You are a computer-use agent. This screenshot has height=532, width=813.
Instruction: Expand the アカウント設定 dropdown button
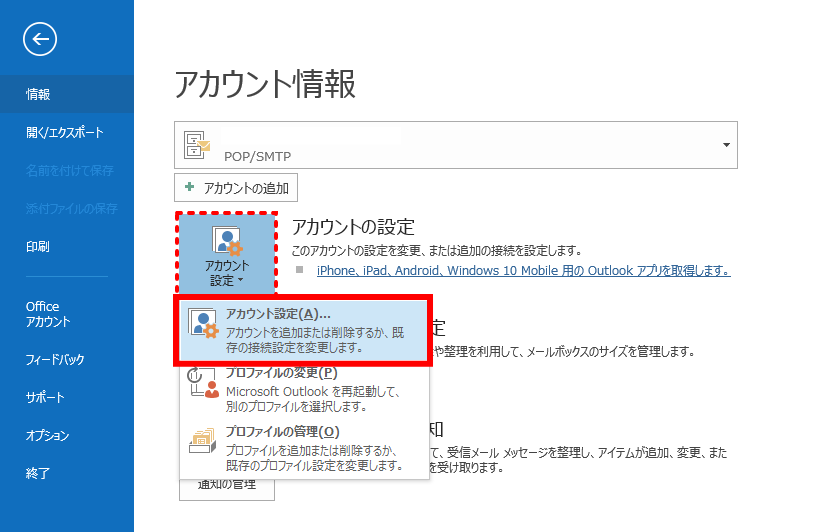(227, 255)
